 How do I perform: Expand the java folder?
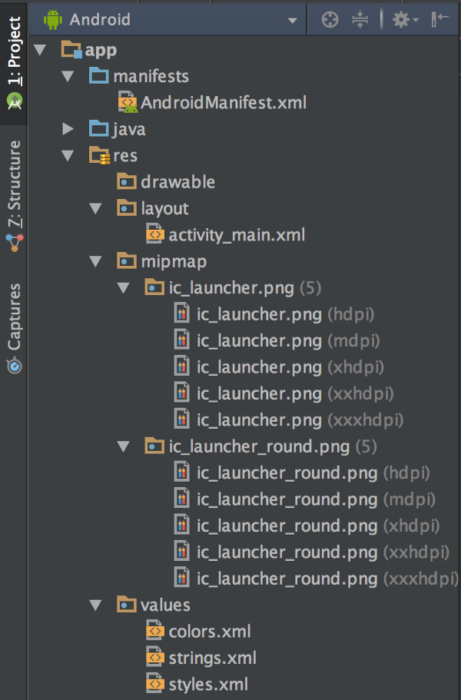[68, 129]
